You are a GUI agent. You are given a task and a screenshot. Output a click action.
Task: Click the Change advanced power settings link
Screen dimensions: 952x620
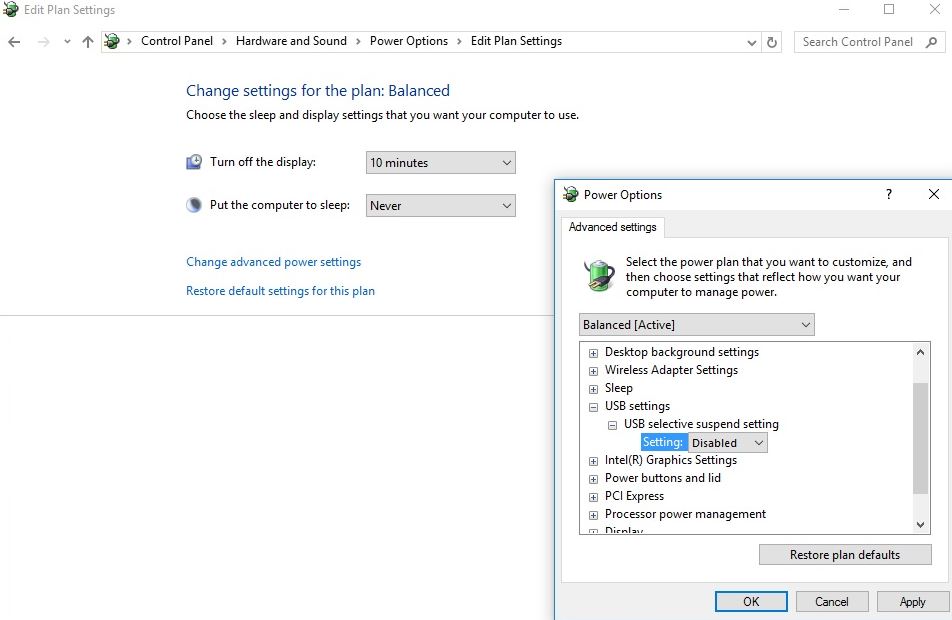273,261
